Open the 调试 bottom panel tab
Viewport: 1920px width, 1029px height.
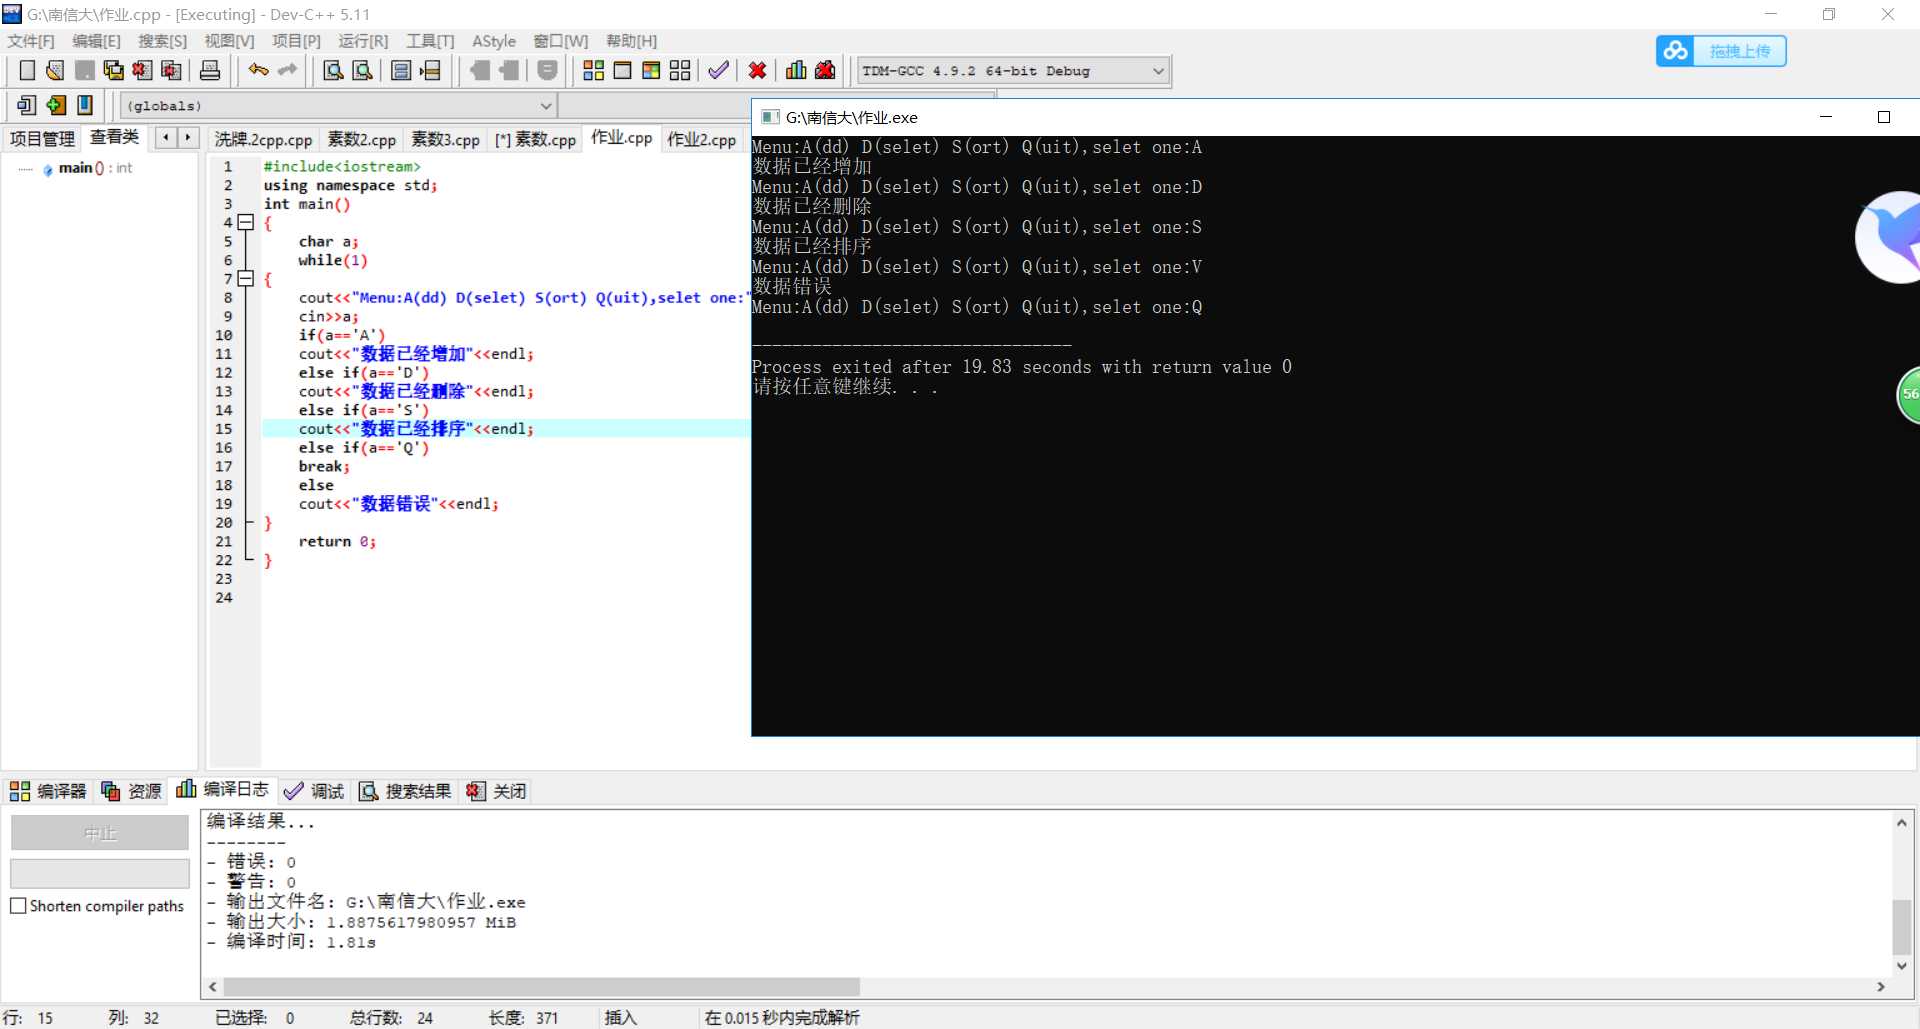(314, 791)
